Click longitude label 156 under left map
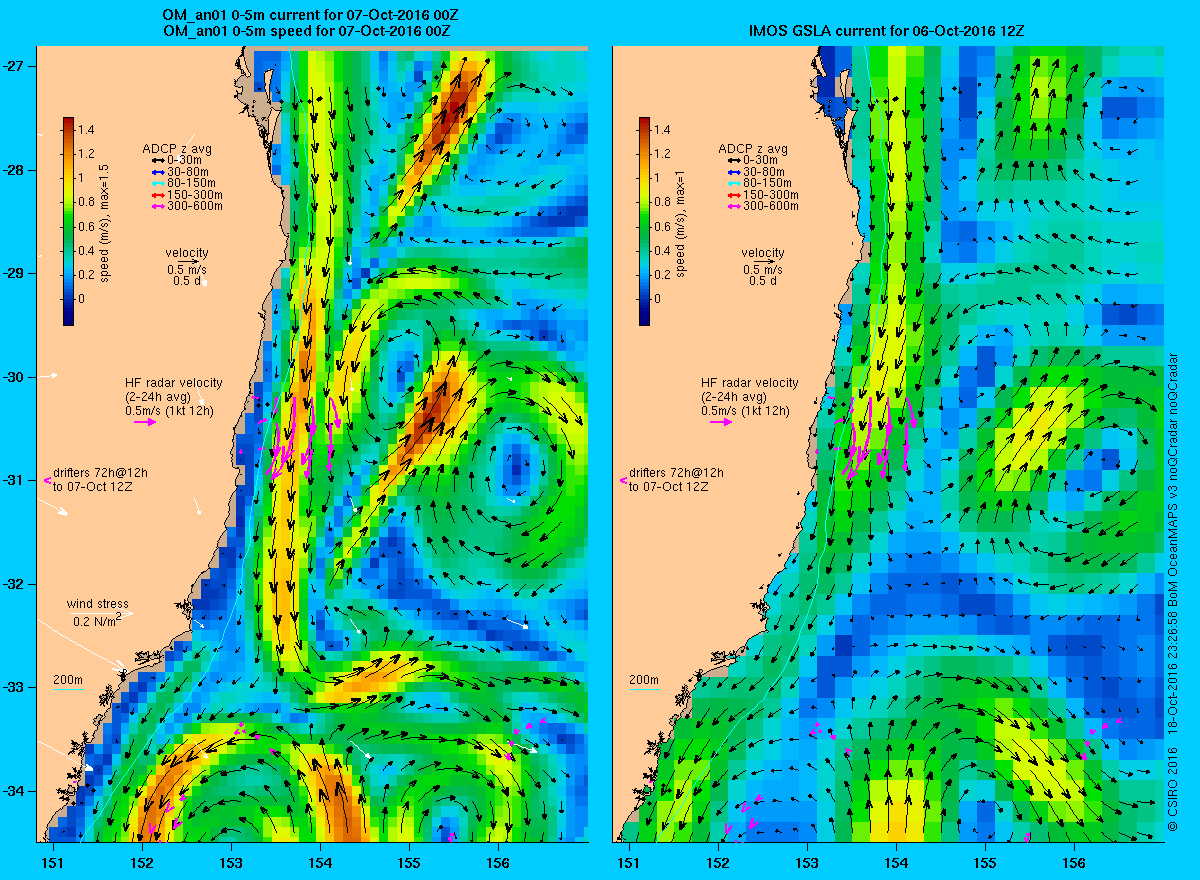This screenshot has height=880, width=1200. click(497, 862)
